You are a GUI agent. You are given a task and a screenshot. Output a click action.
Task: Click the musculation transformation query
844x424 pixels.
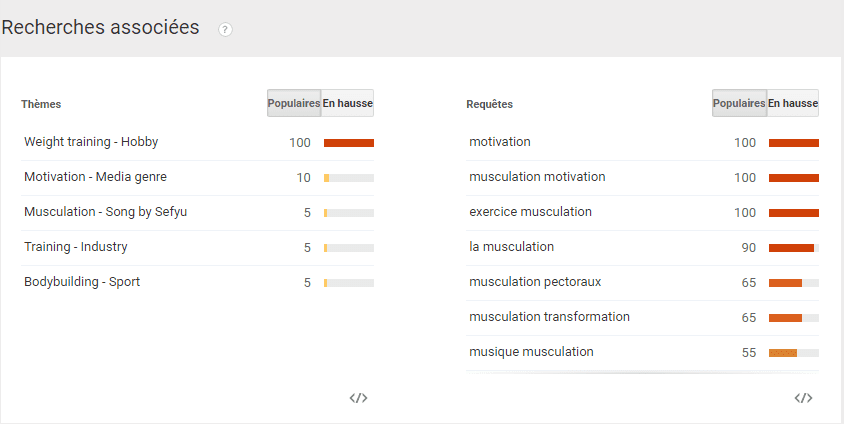(549, 317)
